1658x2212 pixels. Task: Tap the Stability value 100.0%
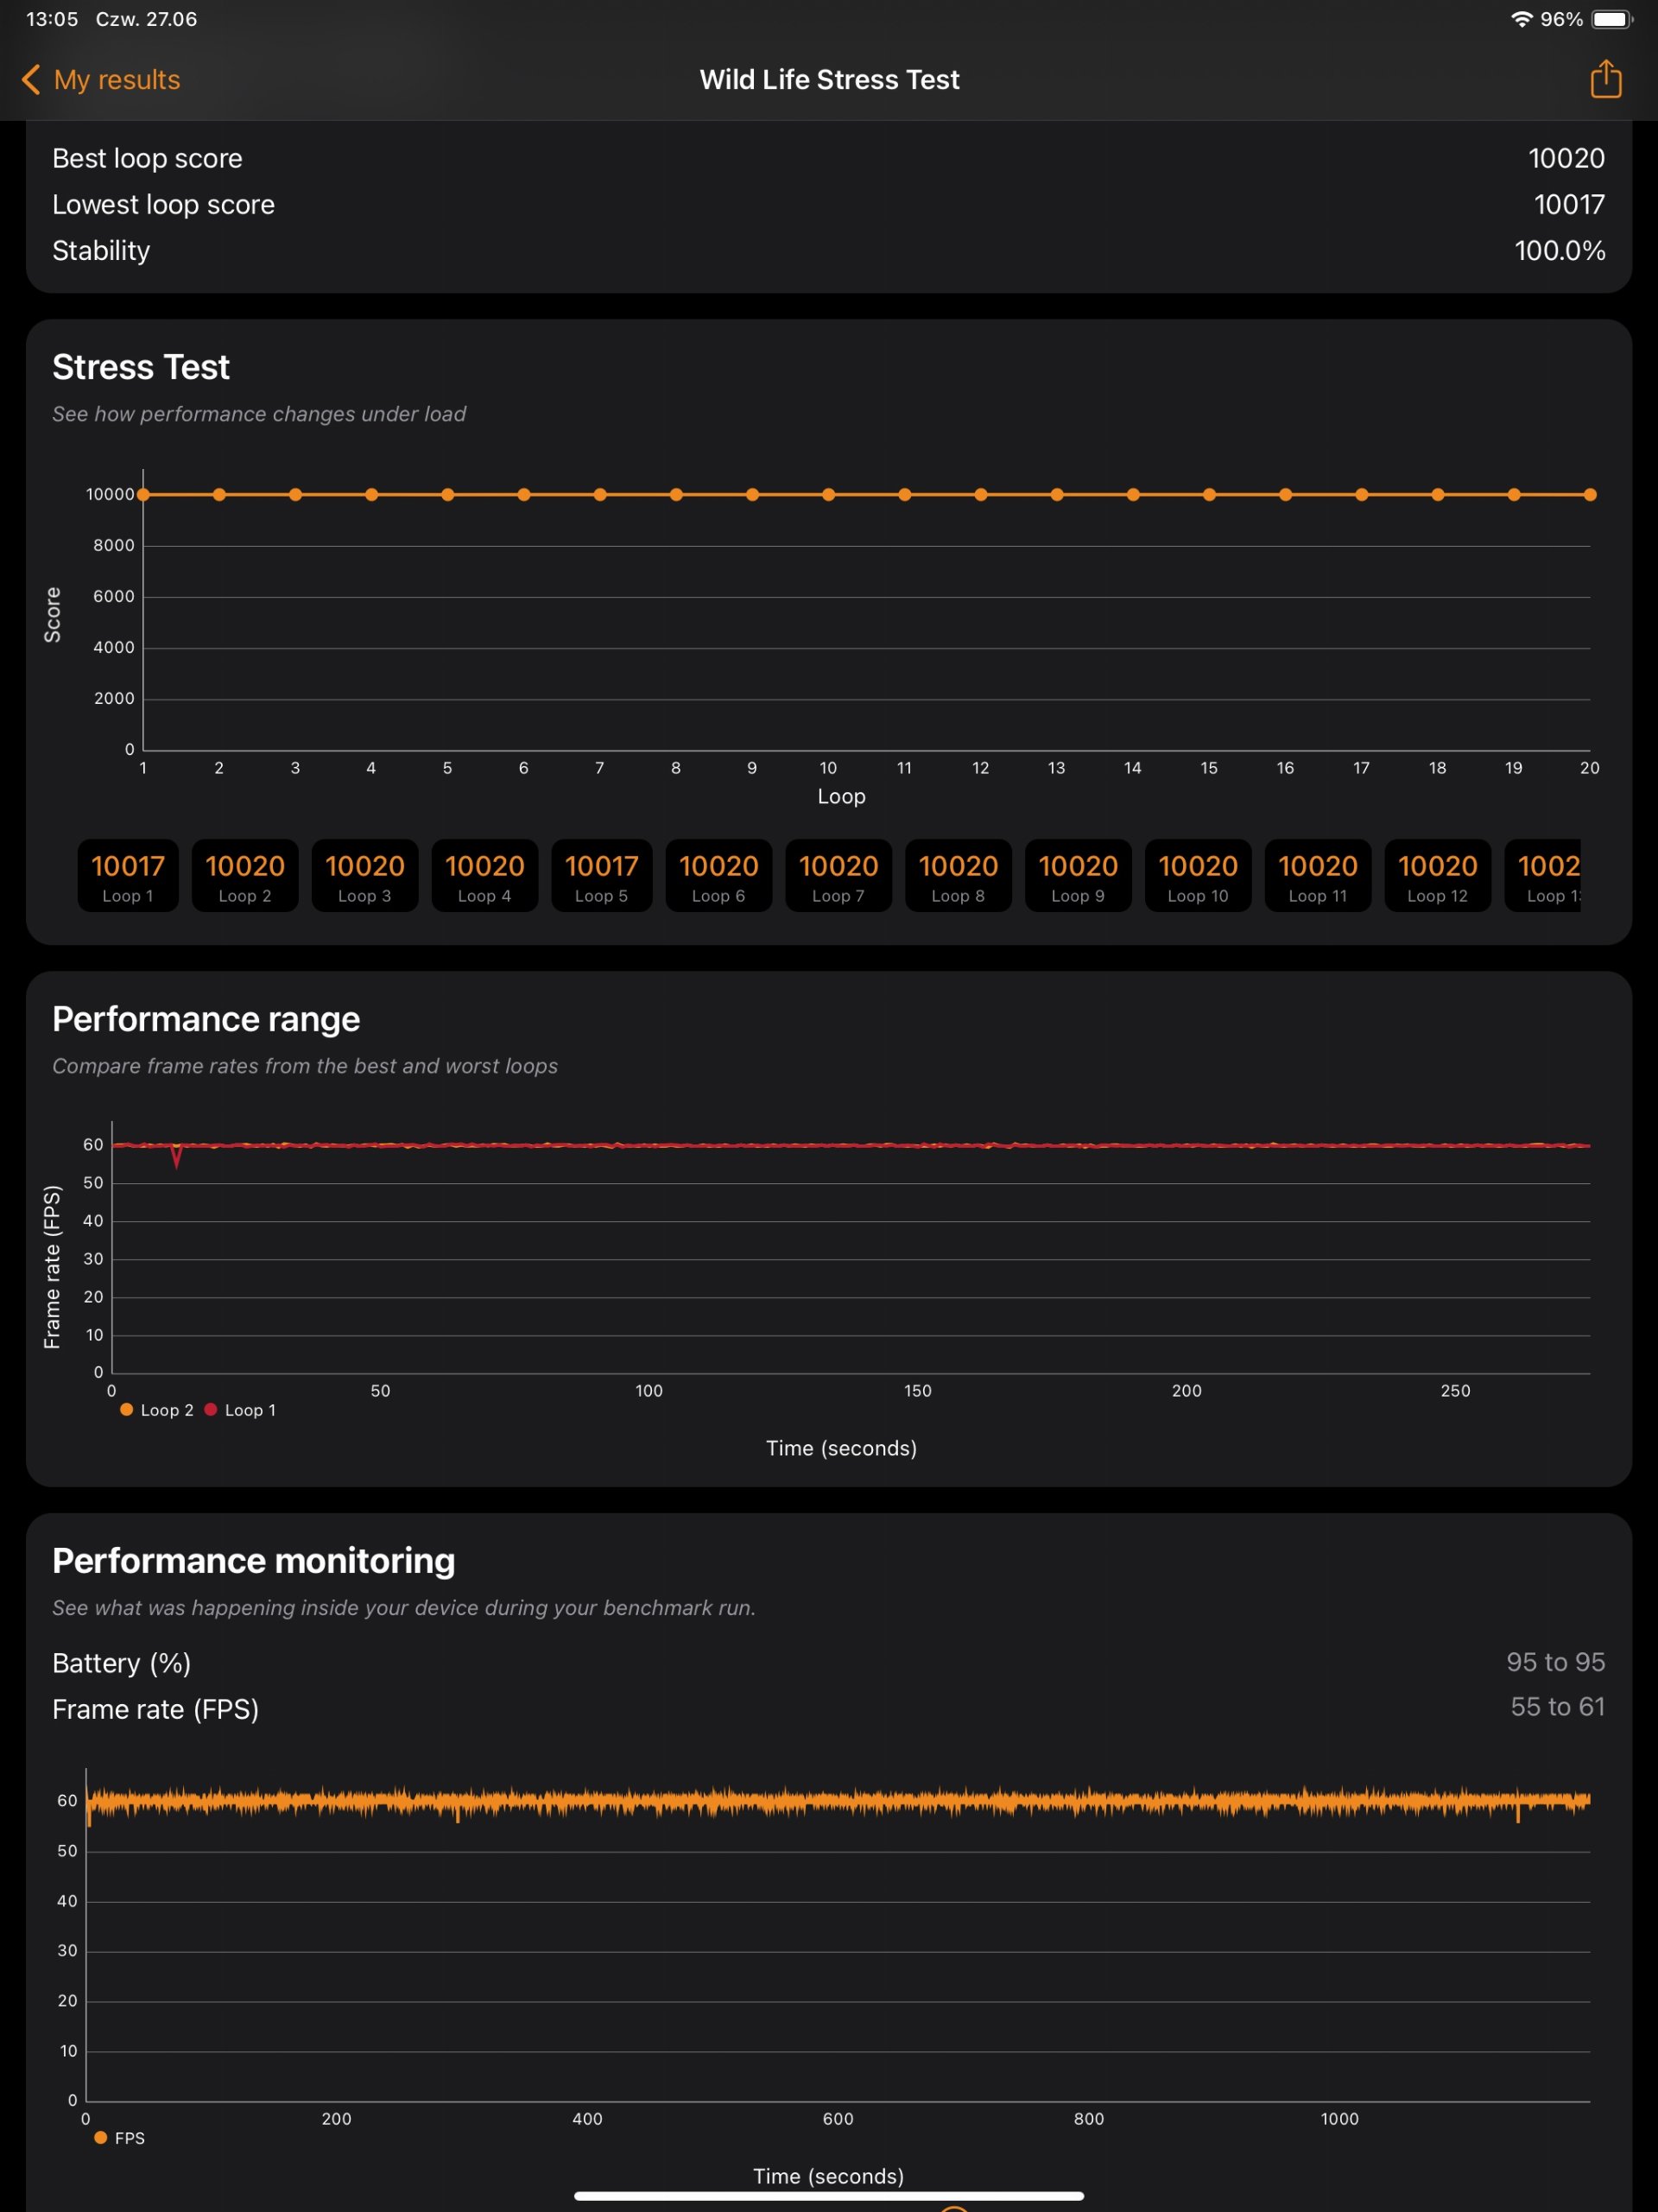pos(1559,250)
